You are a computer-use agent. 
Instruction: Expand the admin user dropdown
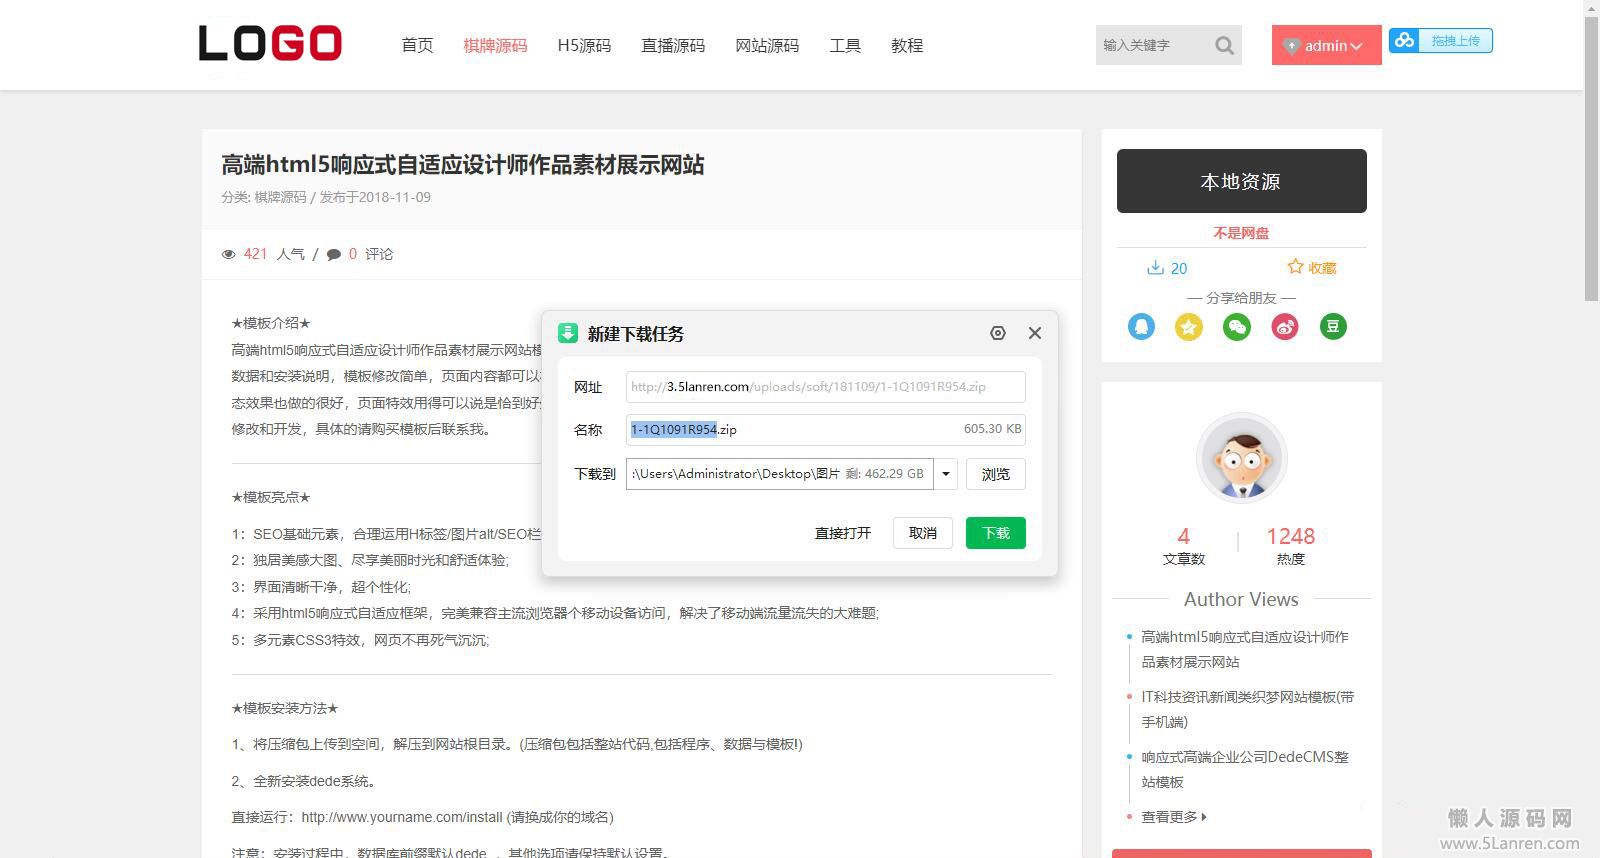click(x=1326, y=46)
